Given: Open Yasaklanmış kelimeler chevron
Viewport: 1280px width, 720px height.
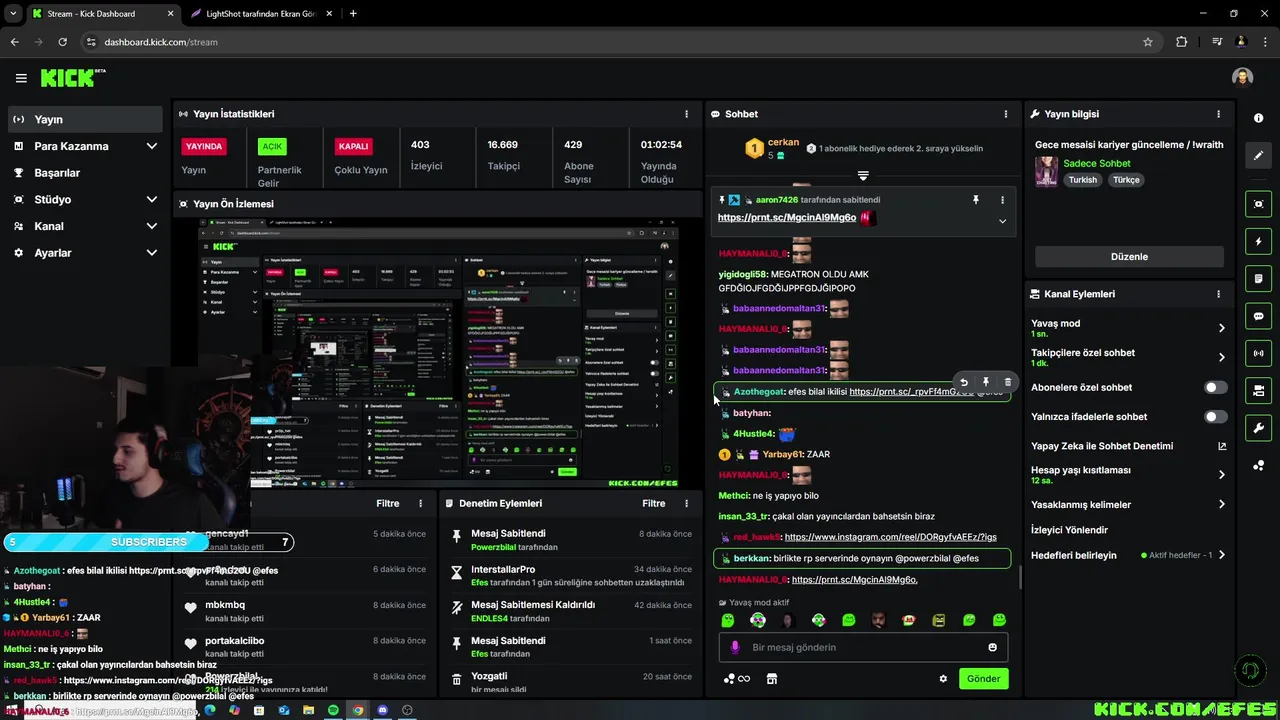Looking at the screenshot, I should [x=1221, y=504].
